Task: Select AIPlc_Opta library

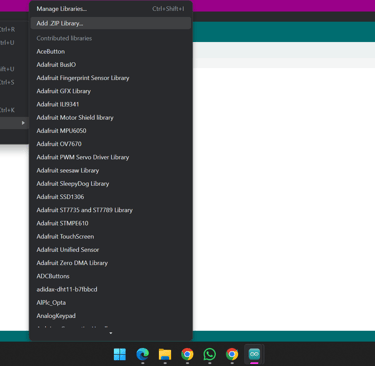Action: click(111, 303)
